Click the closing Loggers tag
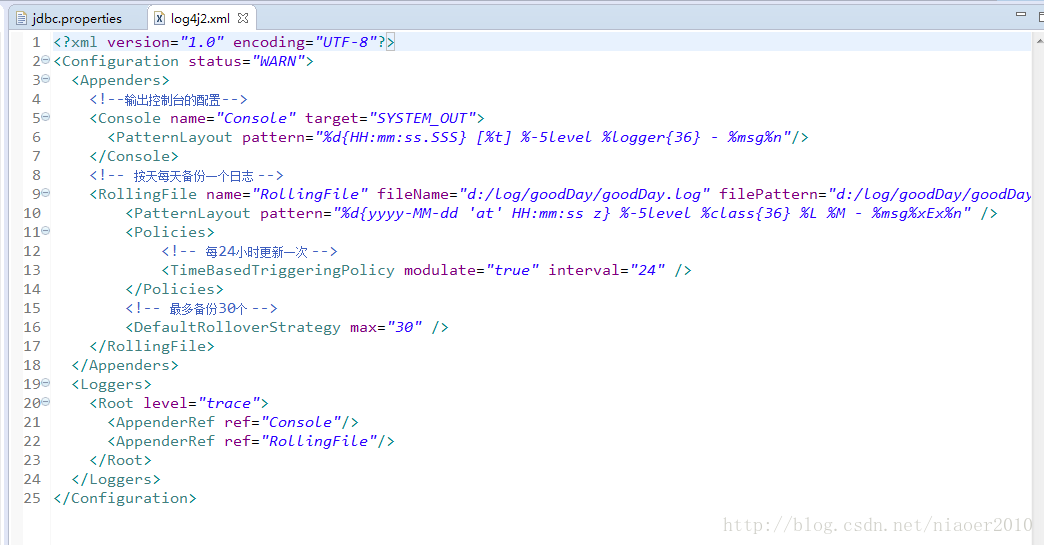This screenshot has width=1044, height=545. [x=116, y=479]
